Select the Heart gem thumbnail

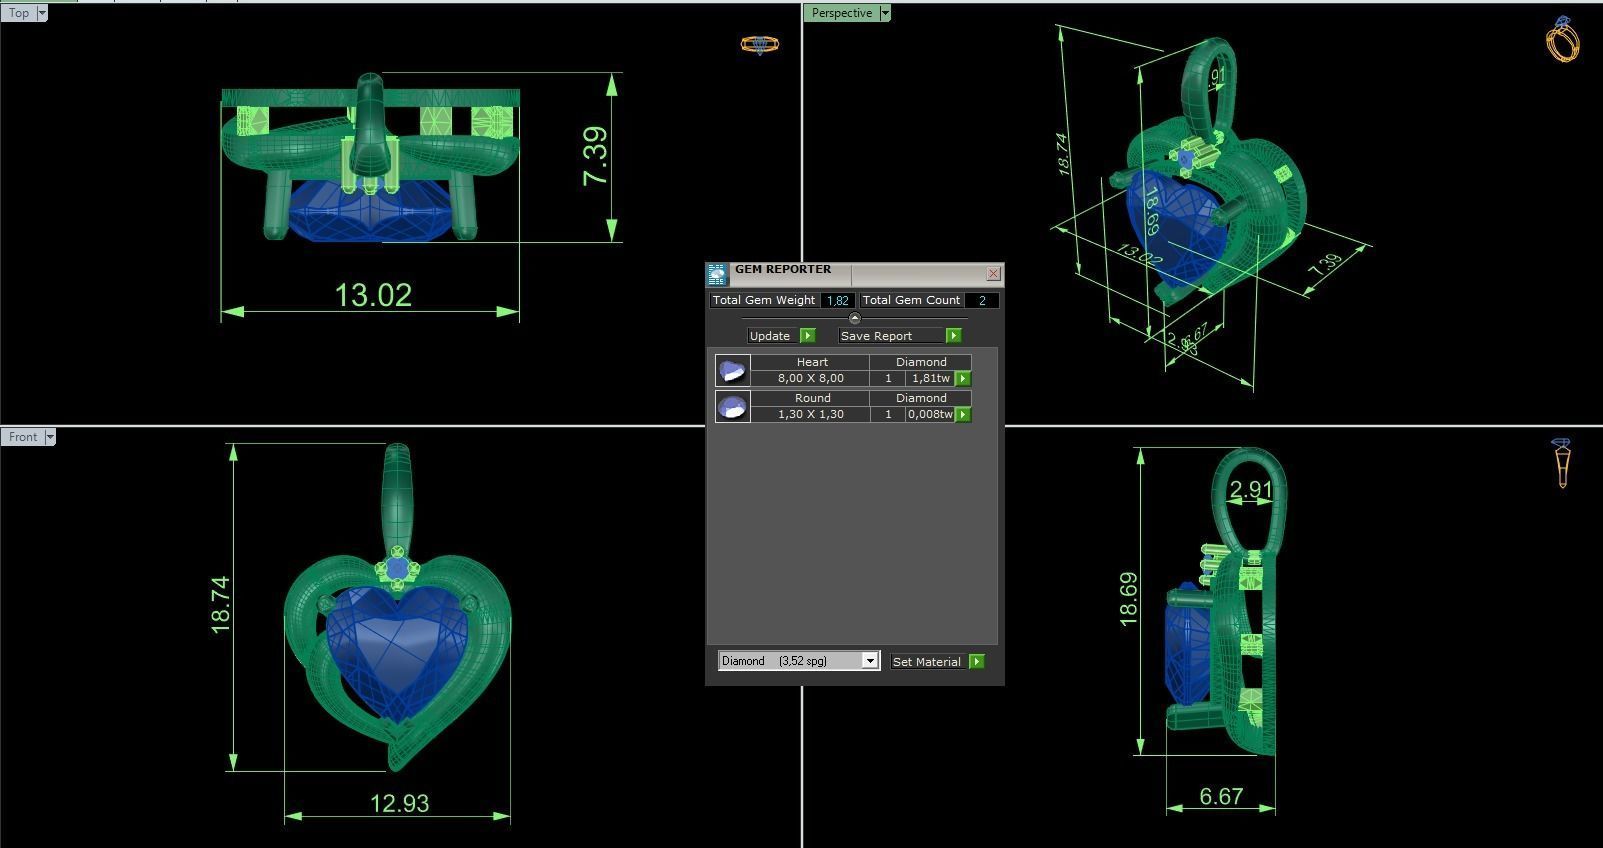point(733,370)
